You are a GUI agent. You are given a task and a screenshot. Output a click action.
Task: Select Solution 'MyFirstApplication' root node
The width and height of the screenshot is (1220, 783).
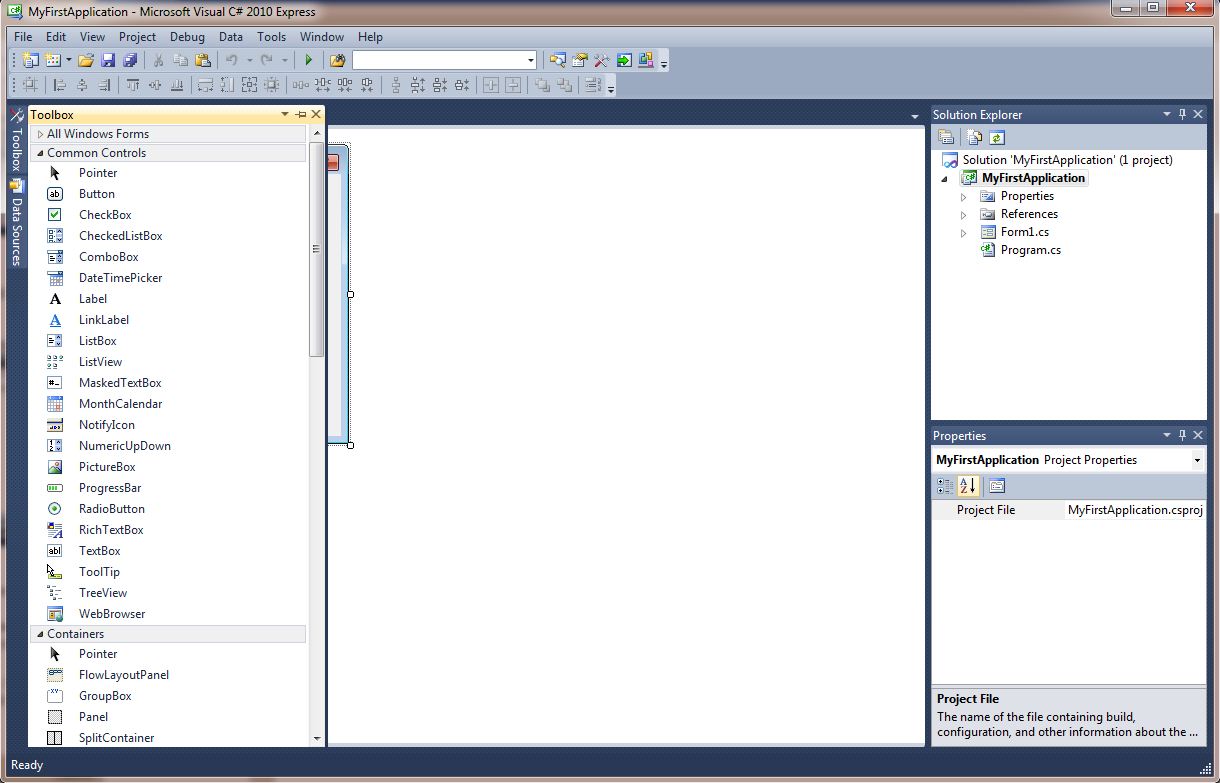tap(1067, 160)
